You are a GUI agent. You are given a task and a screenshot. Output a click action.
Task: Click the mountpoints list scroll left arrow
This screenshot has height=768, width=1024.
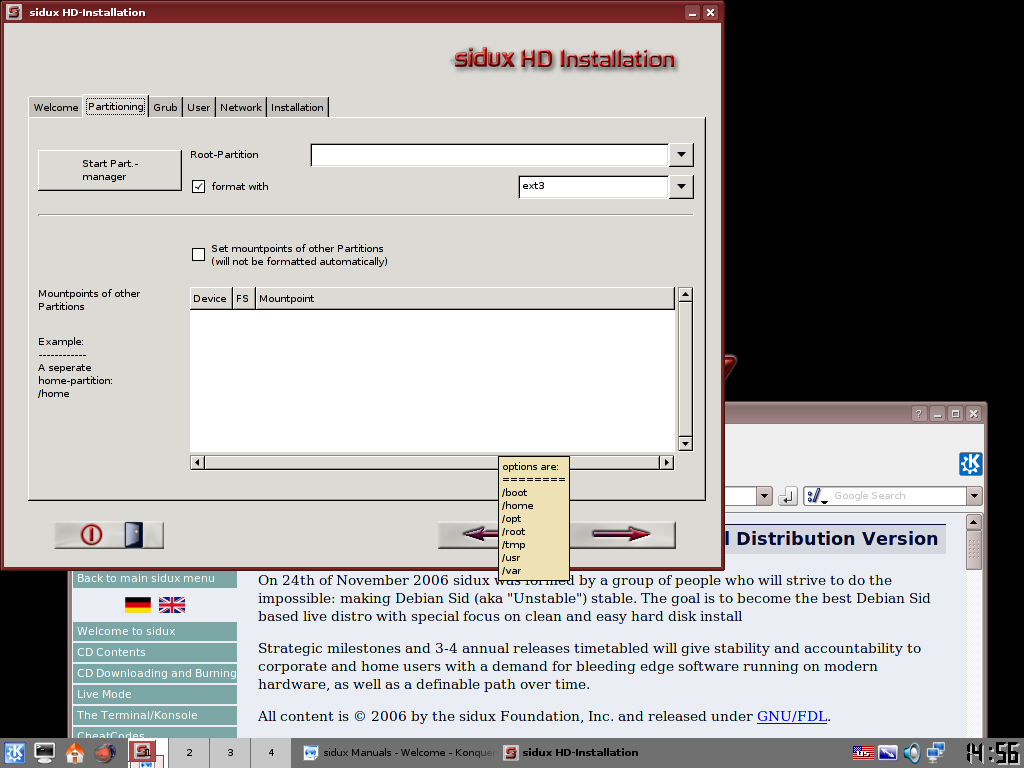pos(197,462)
